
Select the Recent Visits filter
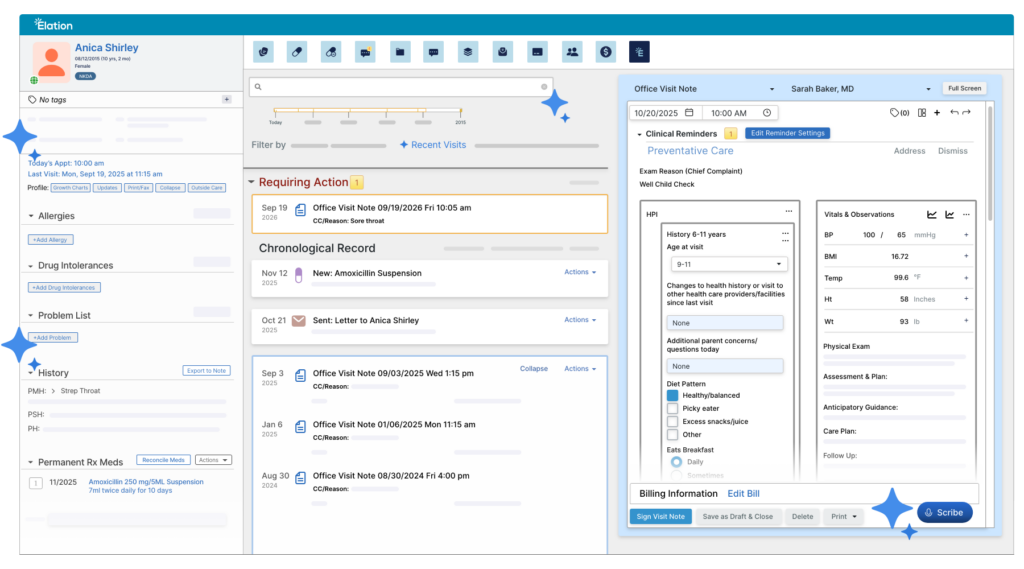click(433, 145)
